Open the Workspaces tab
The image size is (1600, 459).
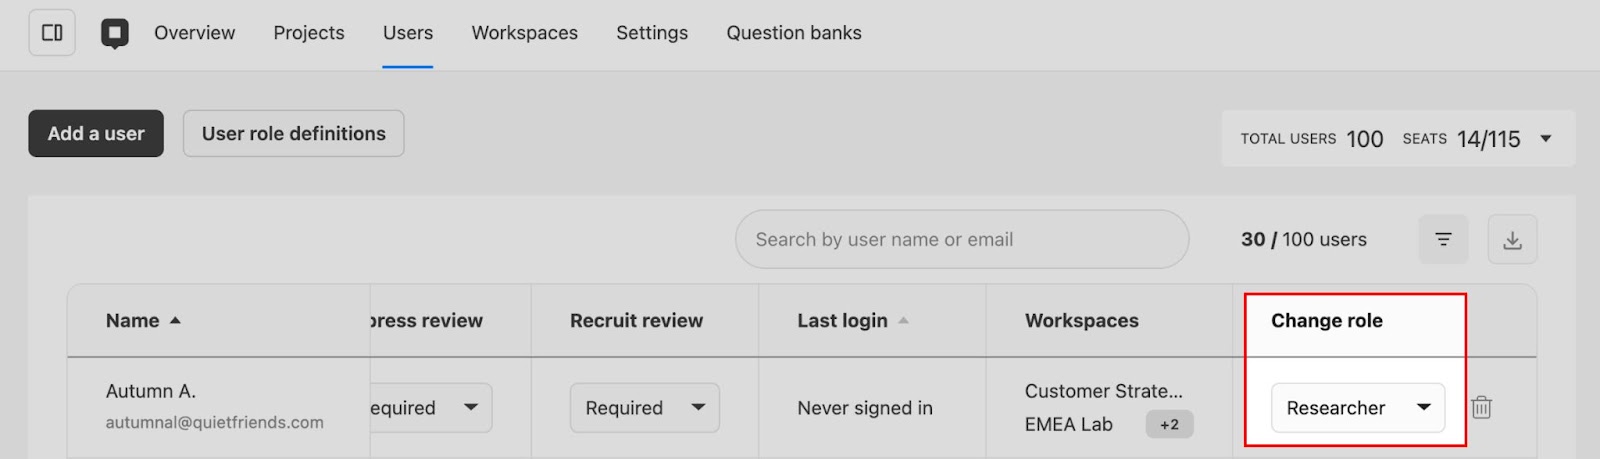click(525, 33)
